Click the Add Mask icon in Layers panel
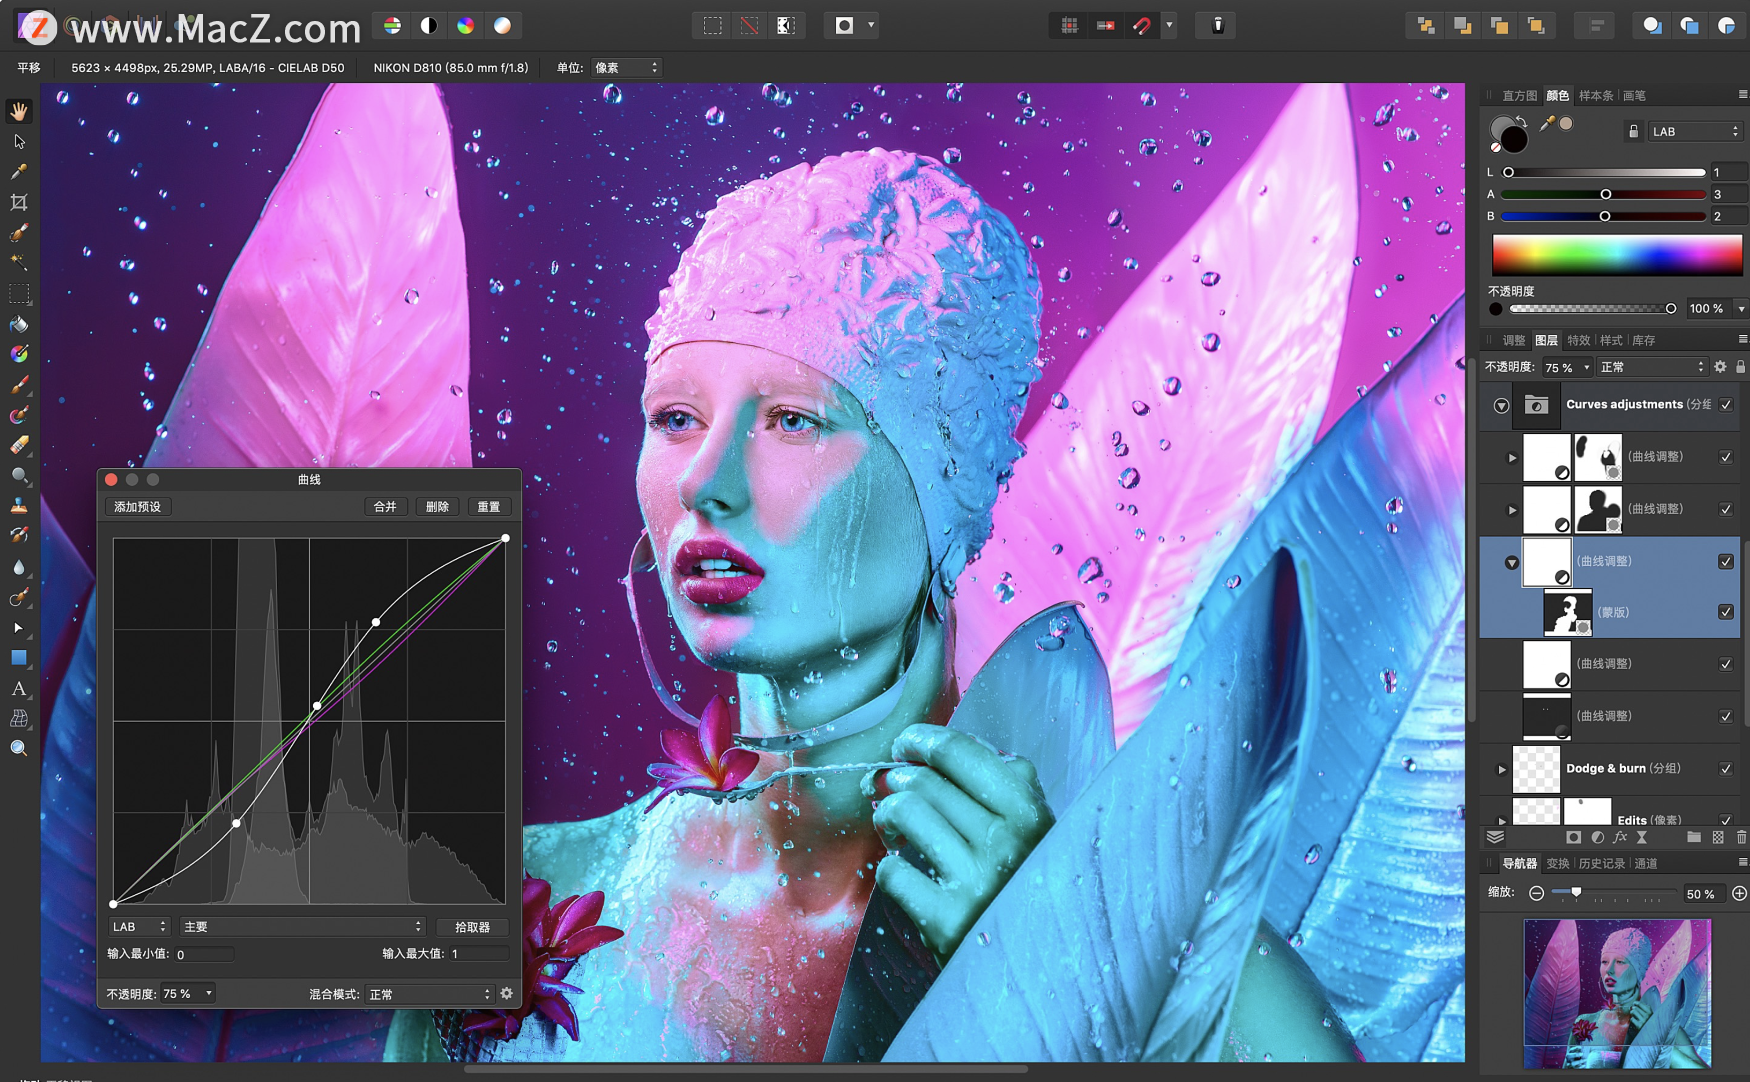The image size is (1750, 1082). [x=1573, y=838]
